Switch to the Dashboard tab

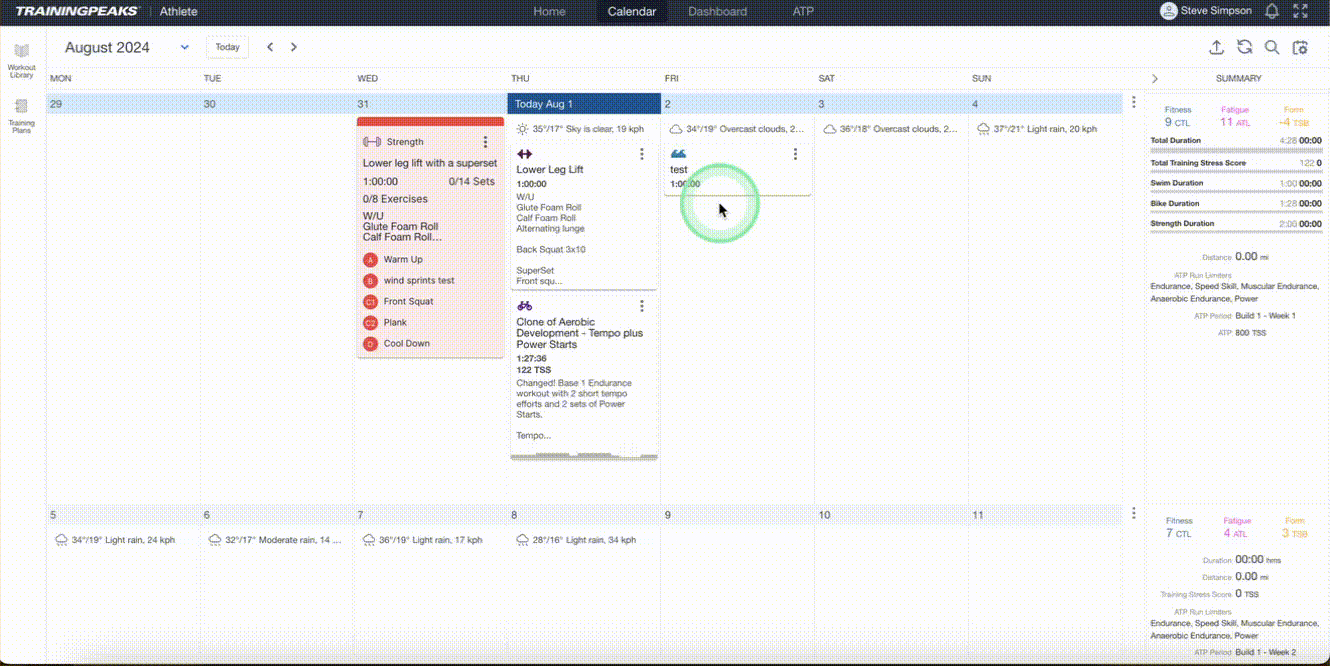coord(717,11)
